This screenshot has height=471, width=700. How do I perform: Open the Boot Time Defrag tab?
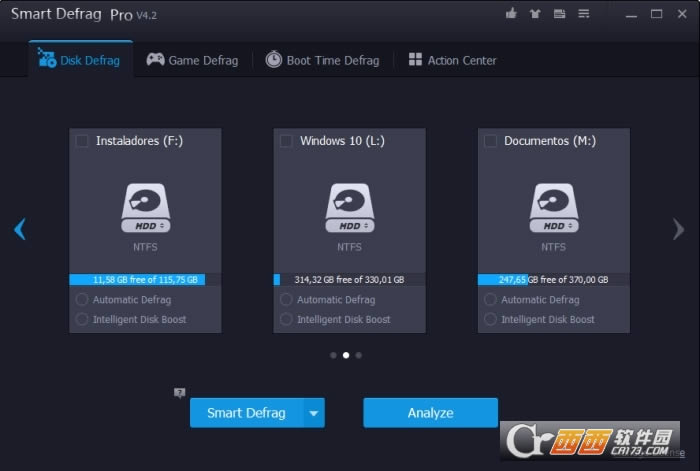tap(322, 60)
